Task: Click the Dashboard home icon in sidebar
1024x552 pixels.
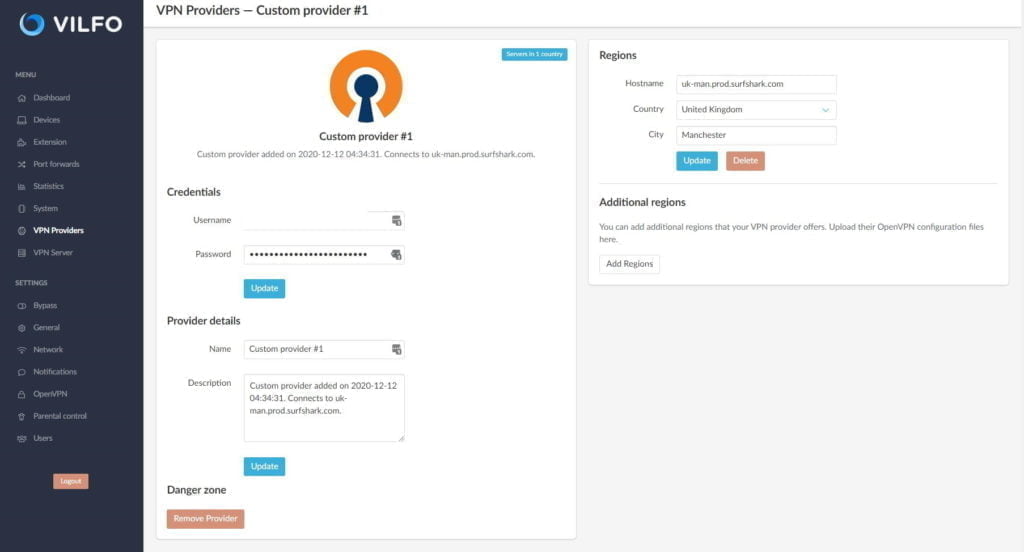Action: [x=22, y=98]
